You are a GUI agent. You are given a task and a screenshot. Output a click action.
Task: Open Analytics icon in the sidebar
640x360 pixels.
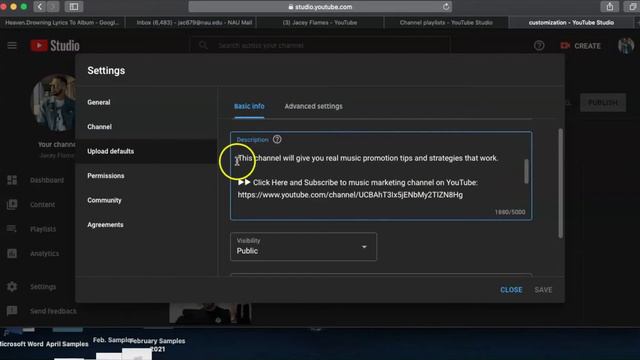[x=12, y=253]
